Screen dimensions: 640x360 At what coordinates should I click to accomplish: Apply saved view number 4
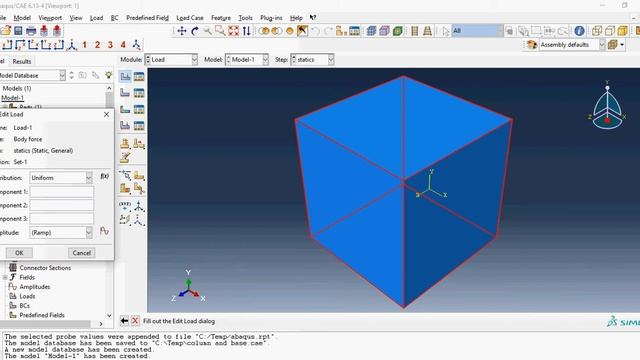click(123, 45)
